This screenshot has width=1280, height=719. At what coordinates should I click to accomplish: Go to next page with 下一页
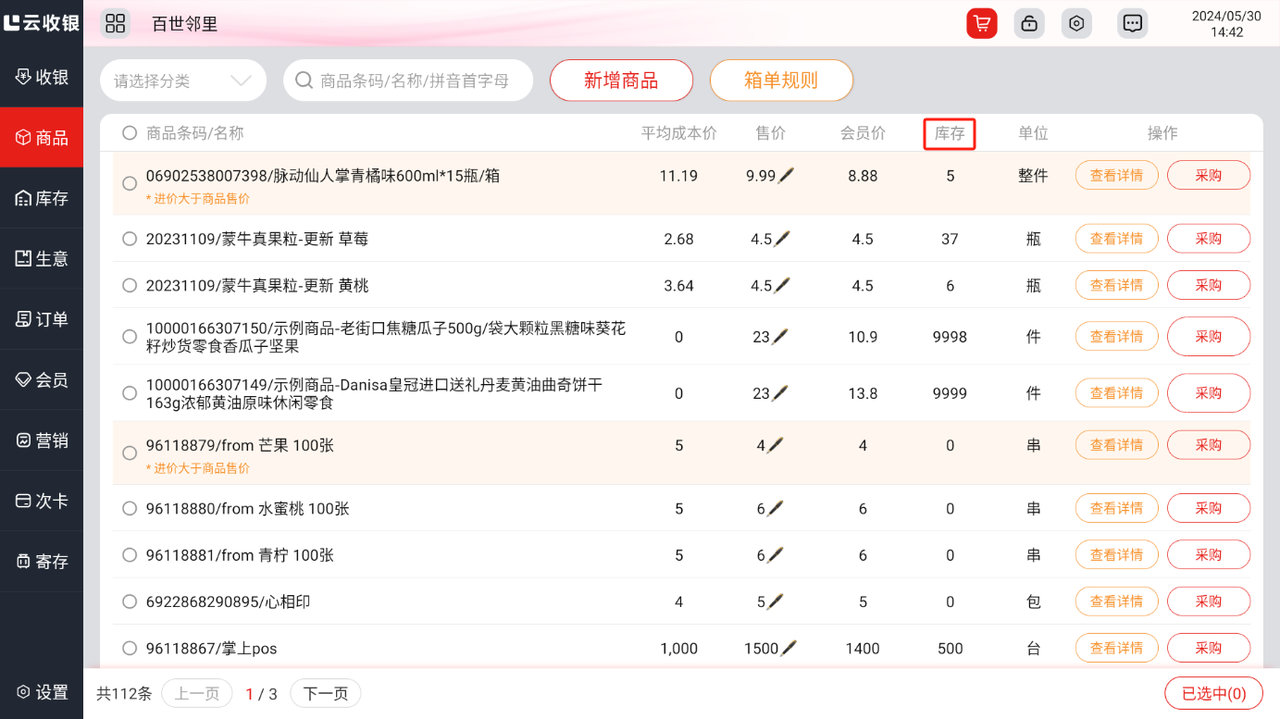click(325, 694)
